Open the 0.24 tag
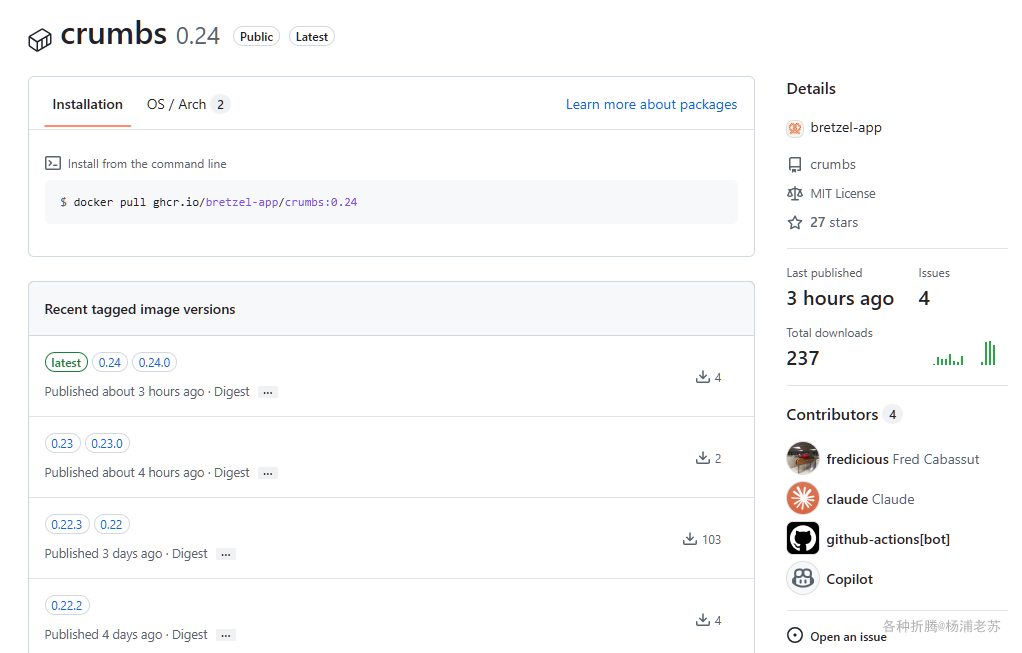This screenshot has height=653, width=1022. pyautogui.click(x=110, y=362)
